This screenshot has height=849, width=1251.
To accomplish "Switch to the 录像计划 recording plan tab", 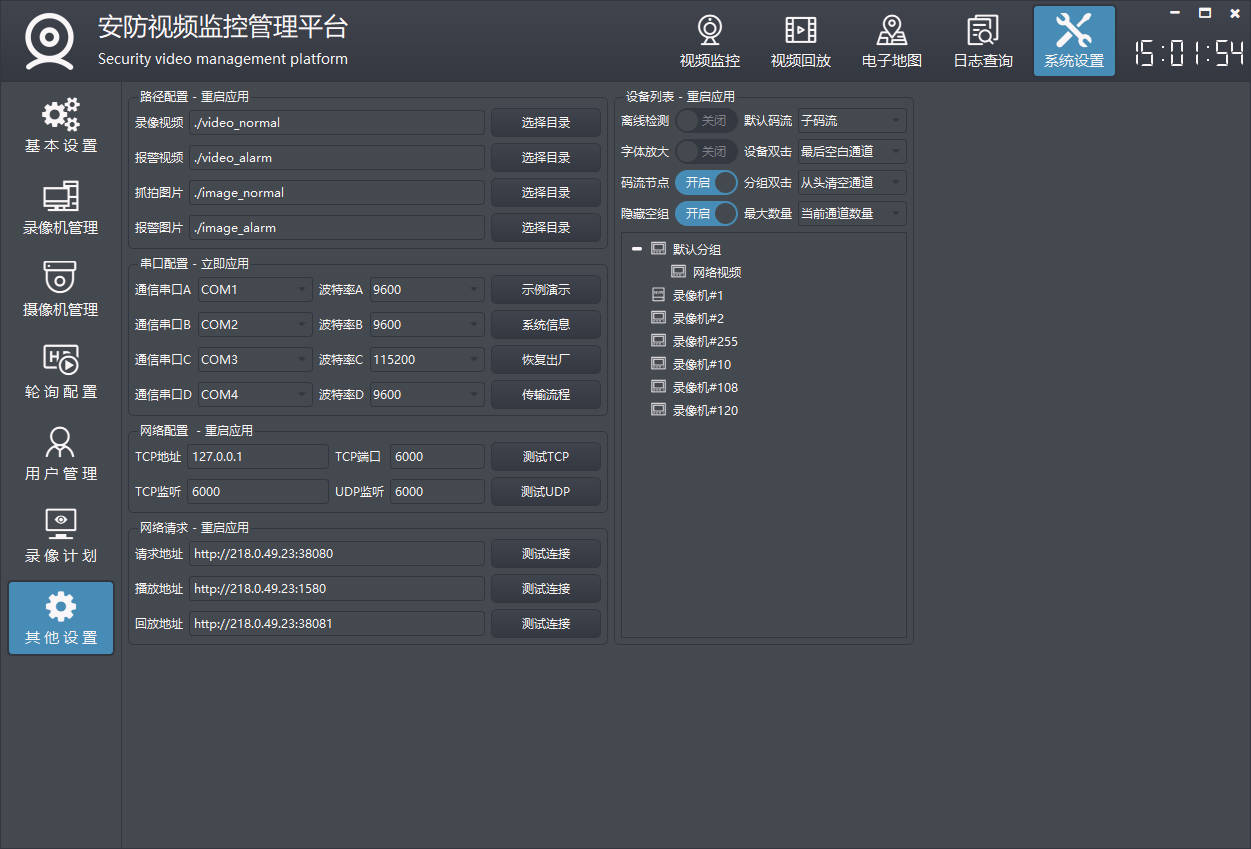I will coord(61,536).
